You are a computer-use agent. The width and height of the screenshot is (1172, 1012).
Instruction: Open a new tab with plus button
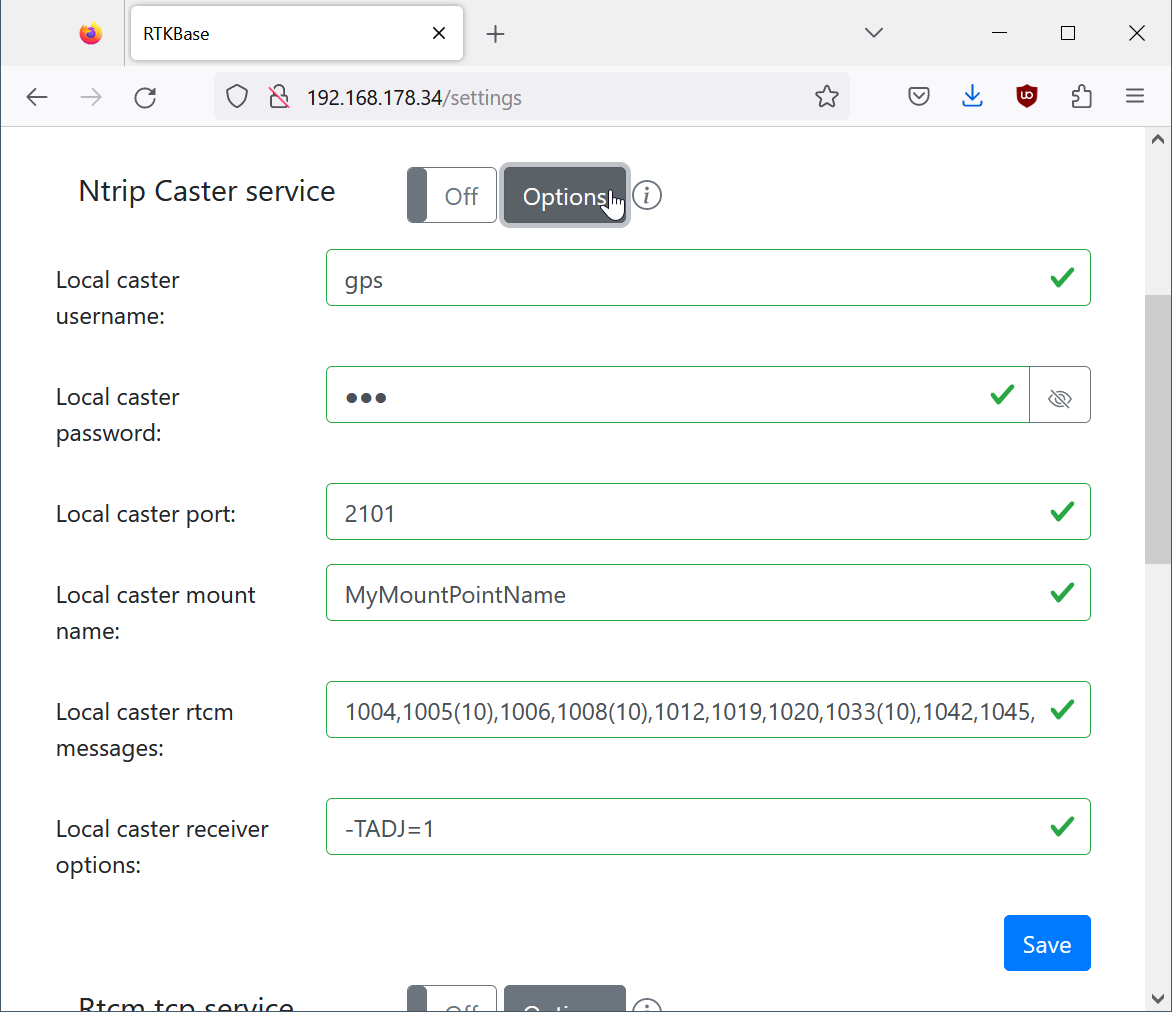coord(495,34)
